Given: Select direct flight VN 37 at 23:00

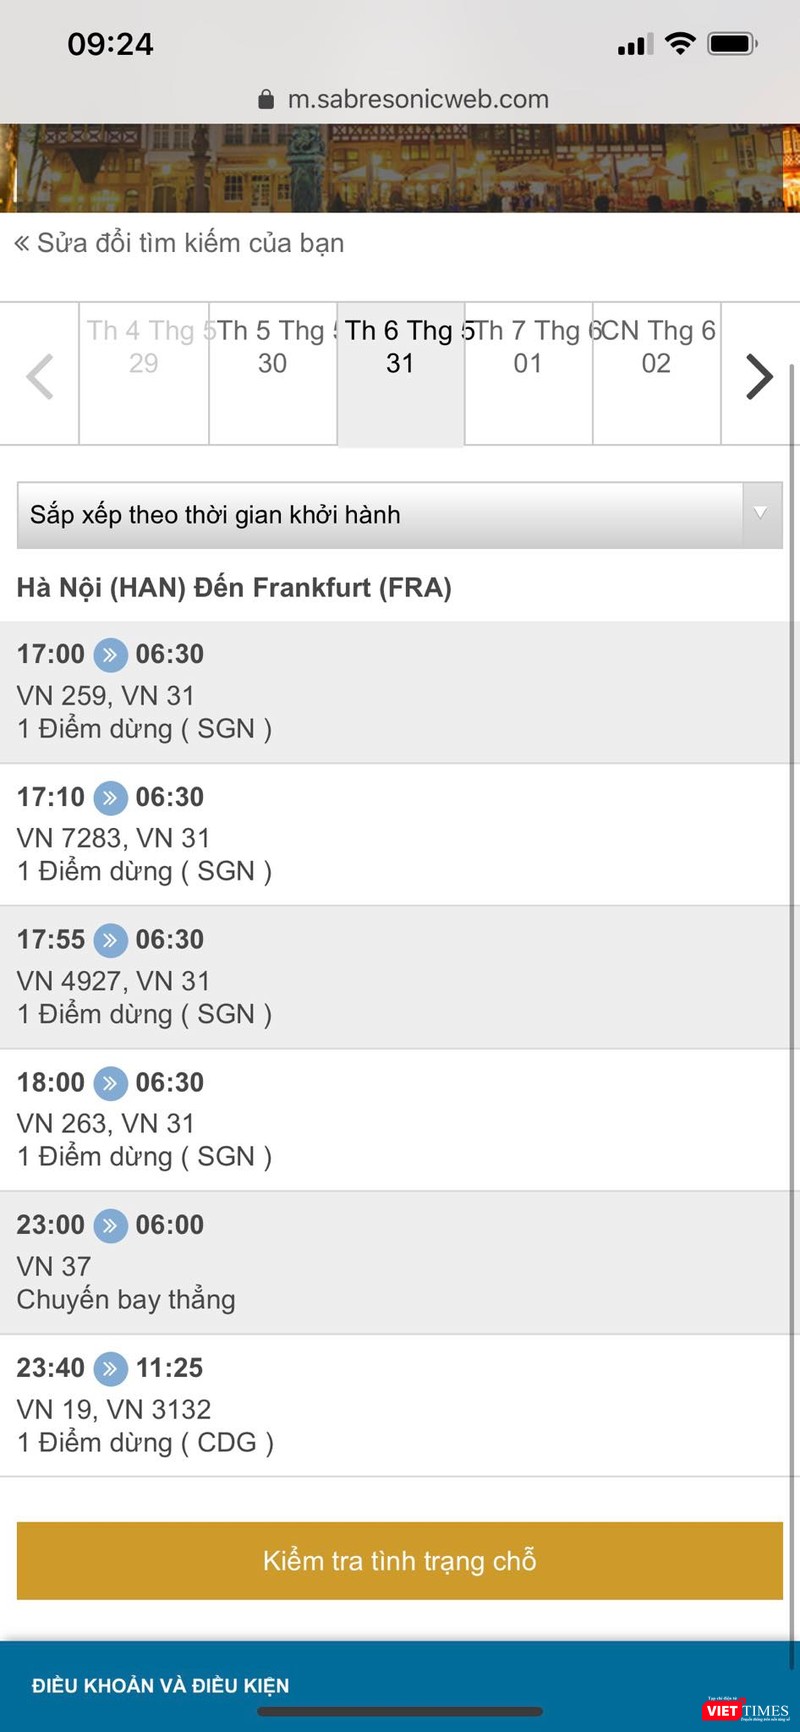Looking at the screenshot, I should coord(399,1262).
